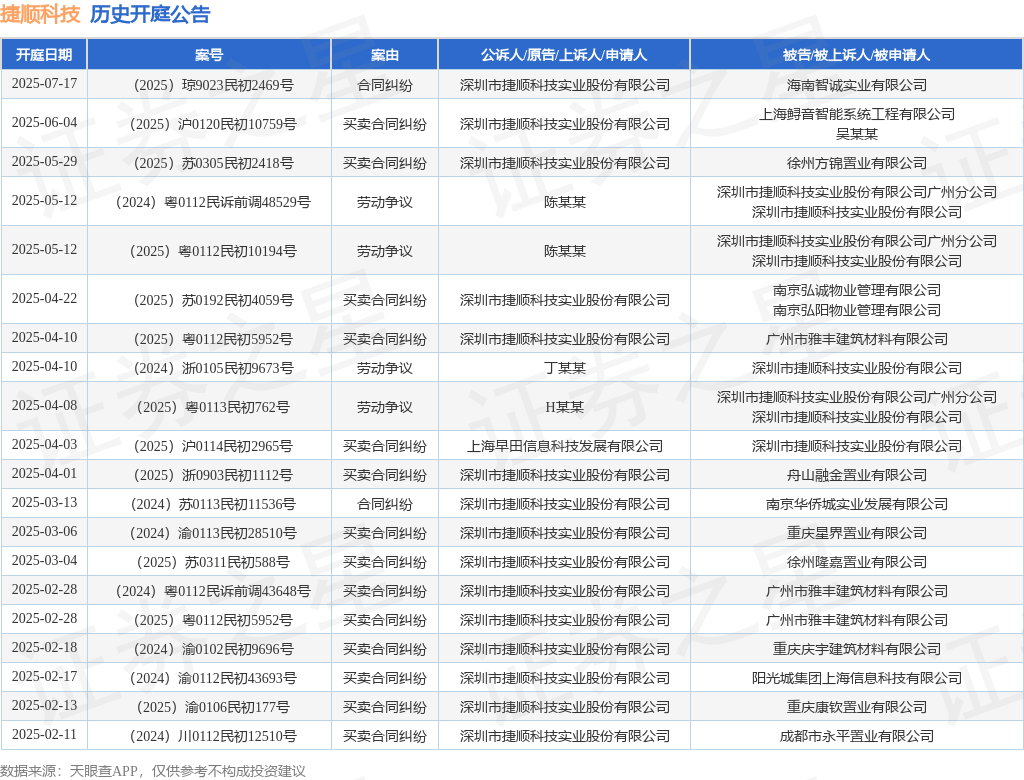Click case number (2024)粤0112民诉前调43648号
This screenshot has width=1024, height=780.
pos(213,592)
